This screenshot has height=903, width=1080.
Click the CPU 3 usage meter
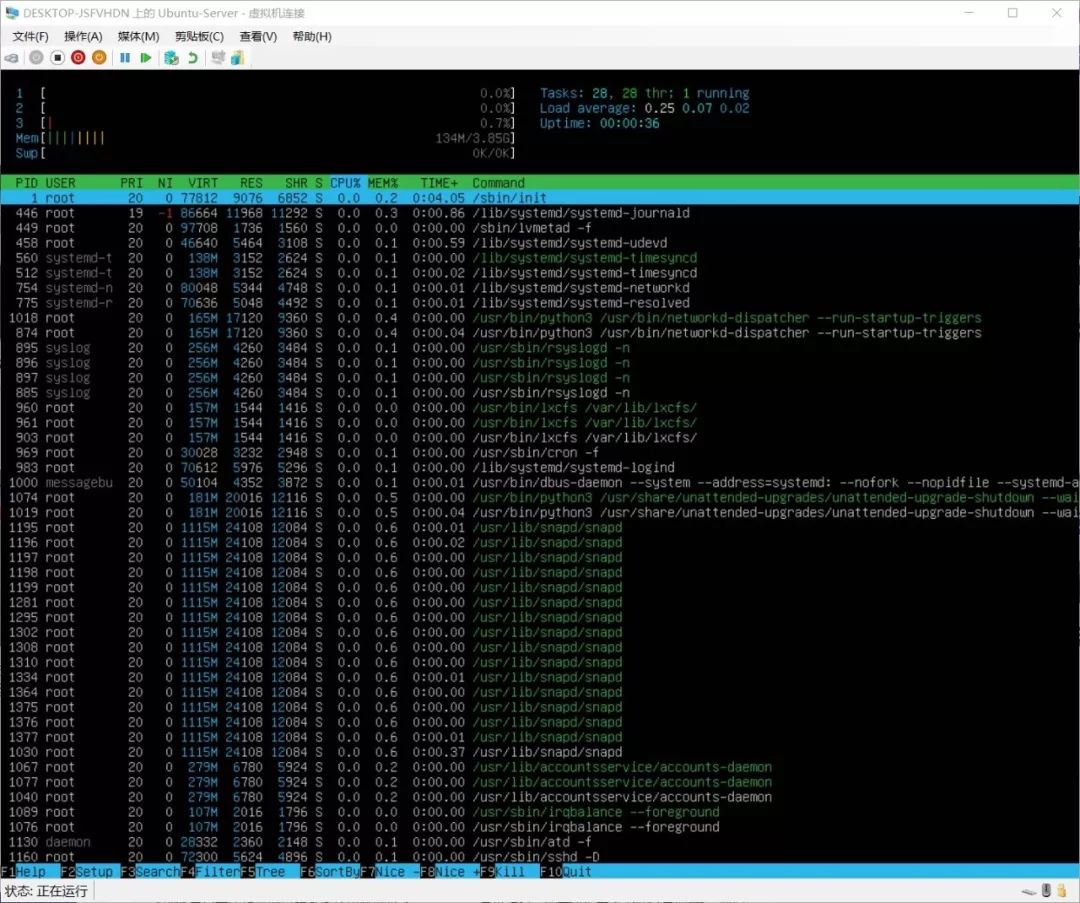point(265,123)
